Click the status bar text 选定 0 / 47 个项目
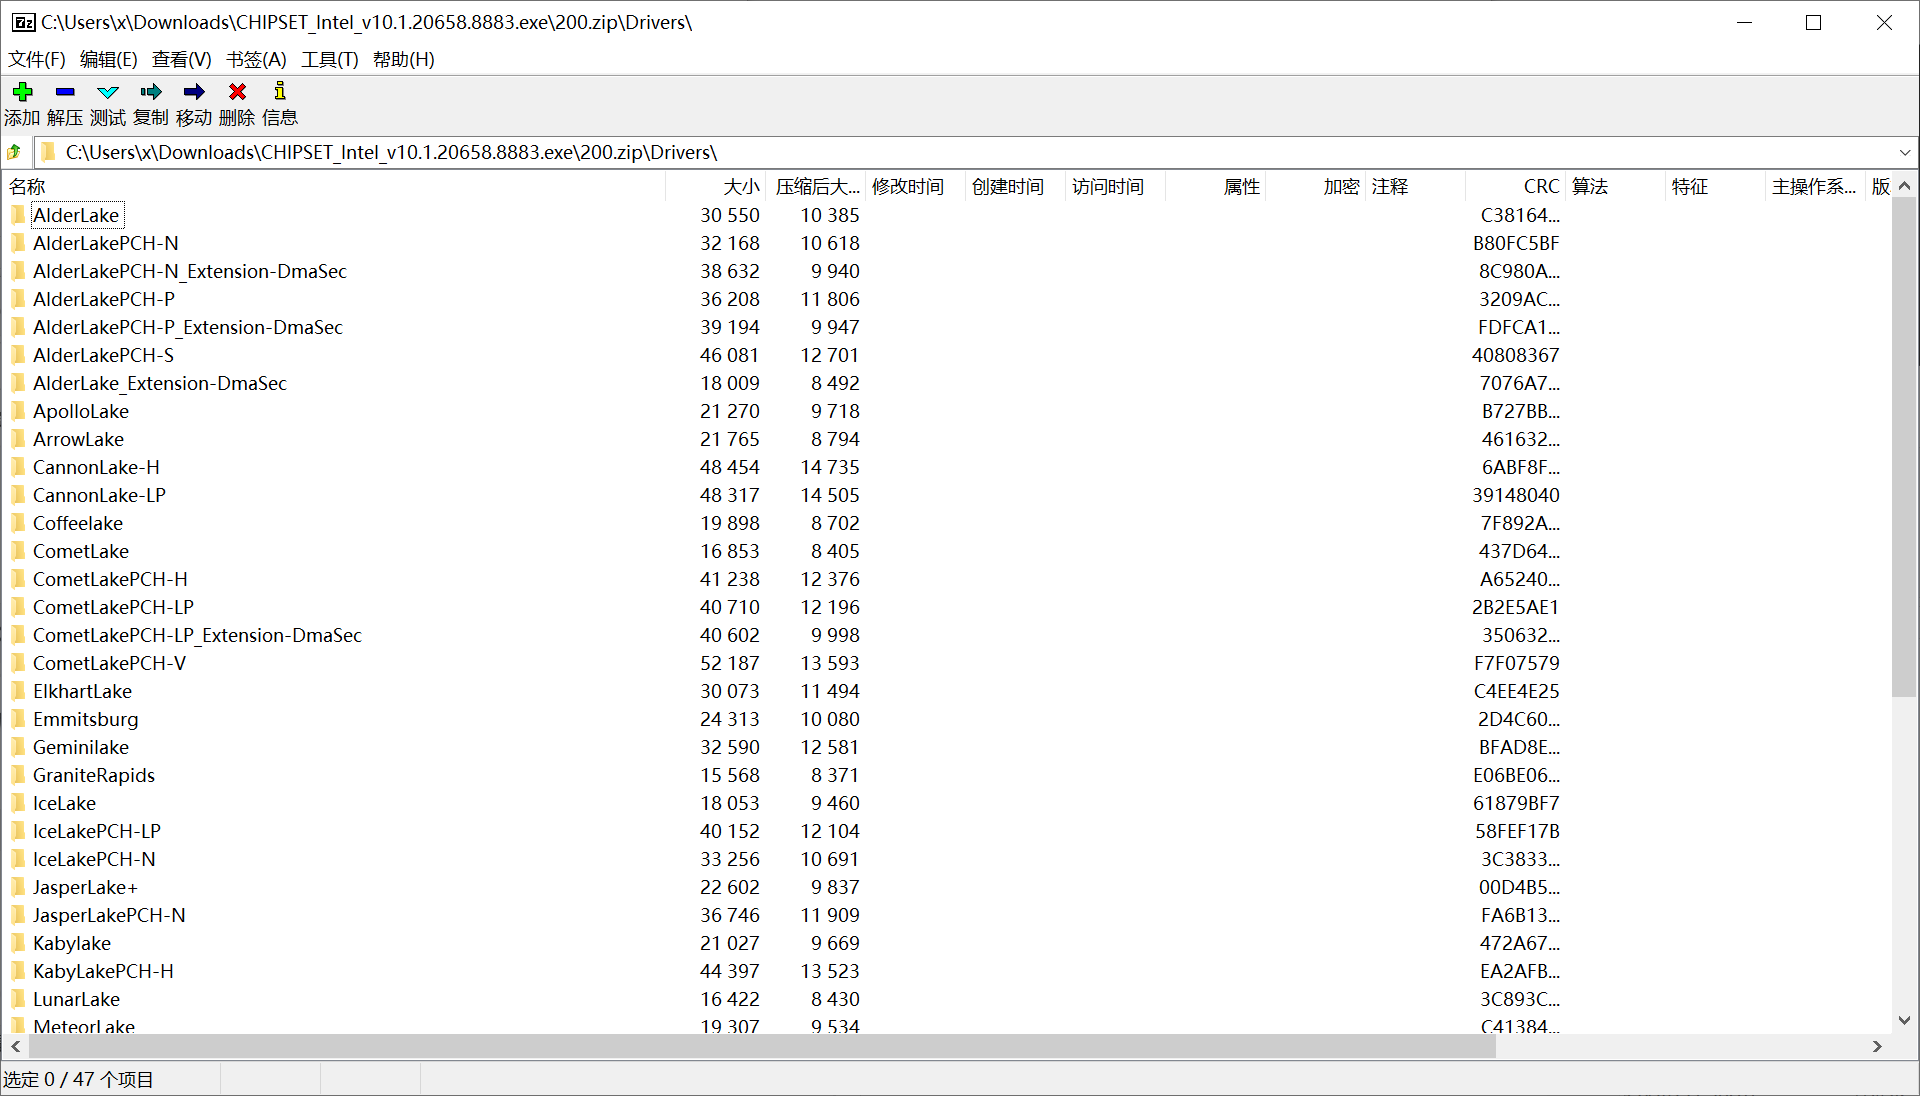The image size is (1920, 1096). [78, 1079]
